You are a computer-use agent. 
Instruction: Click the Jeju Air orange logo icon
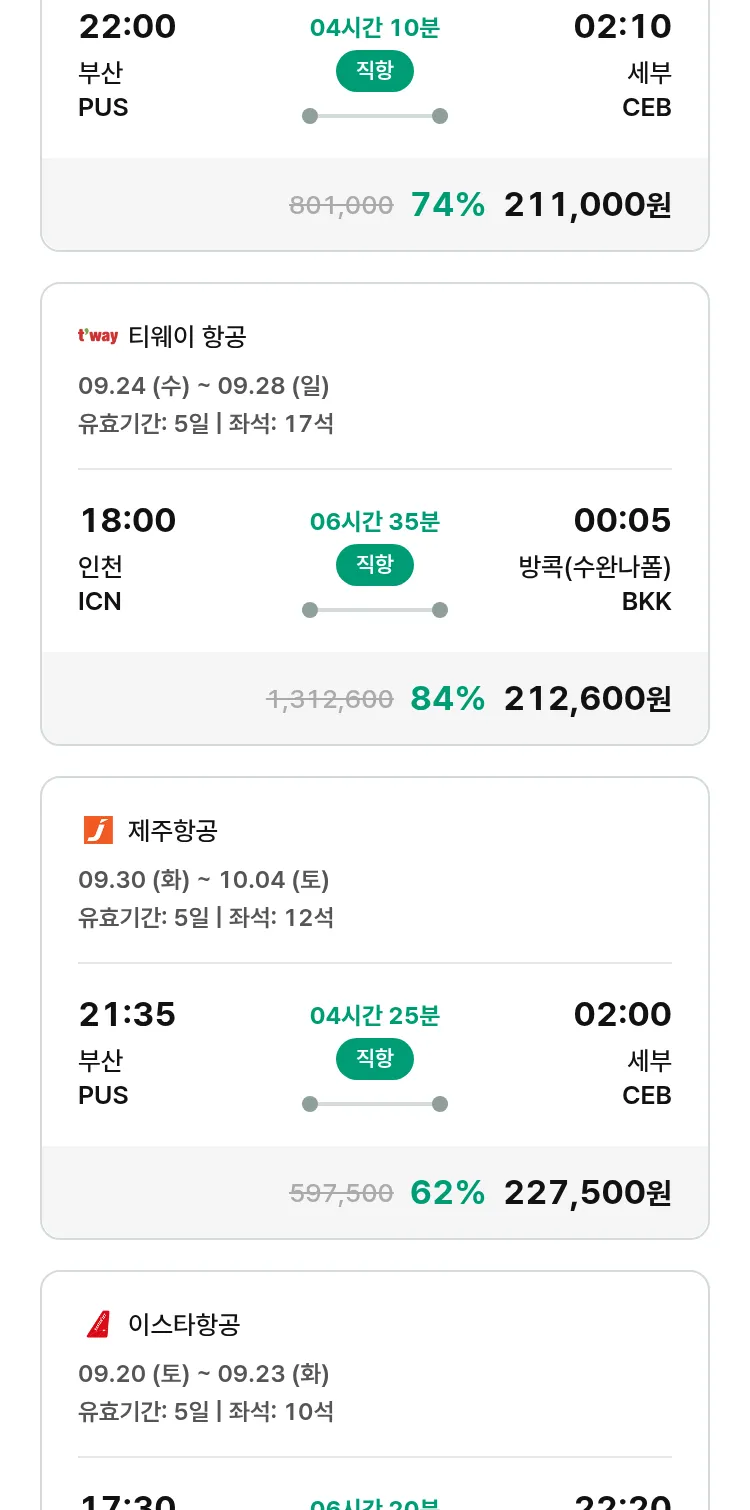[98, 830]
